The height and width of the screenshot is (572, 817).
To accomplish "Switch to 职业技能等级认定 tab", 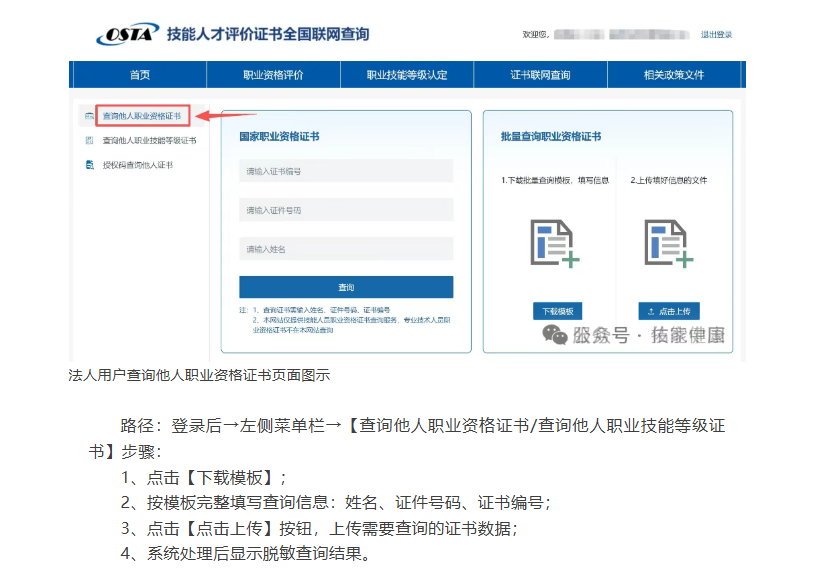I will tap(407, 75).
